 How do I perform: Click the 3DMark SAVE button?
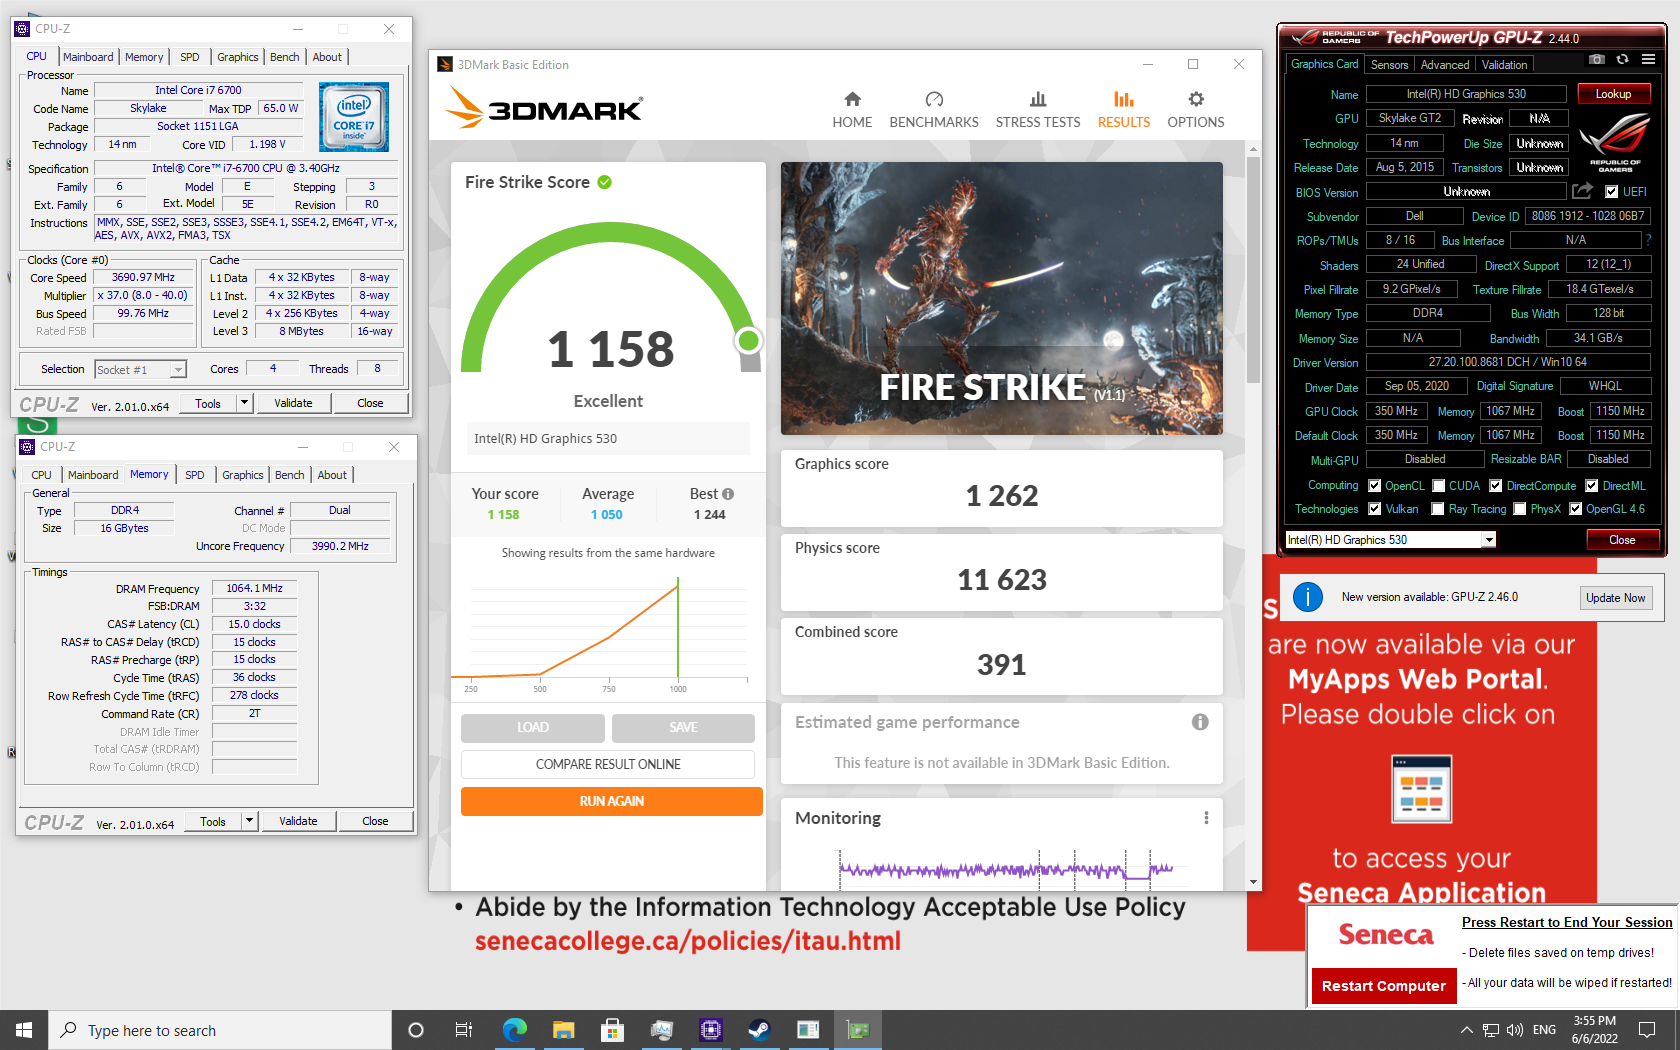(683, 727)
